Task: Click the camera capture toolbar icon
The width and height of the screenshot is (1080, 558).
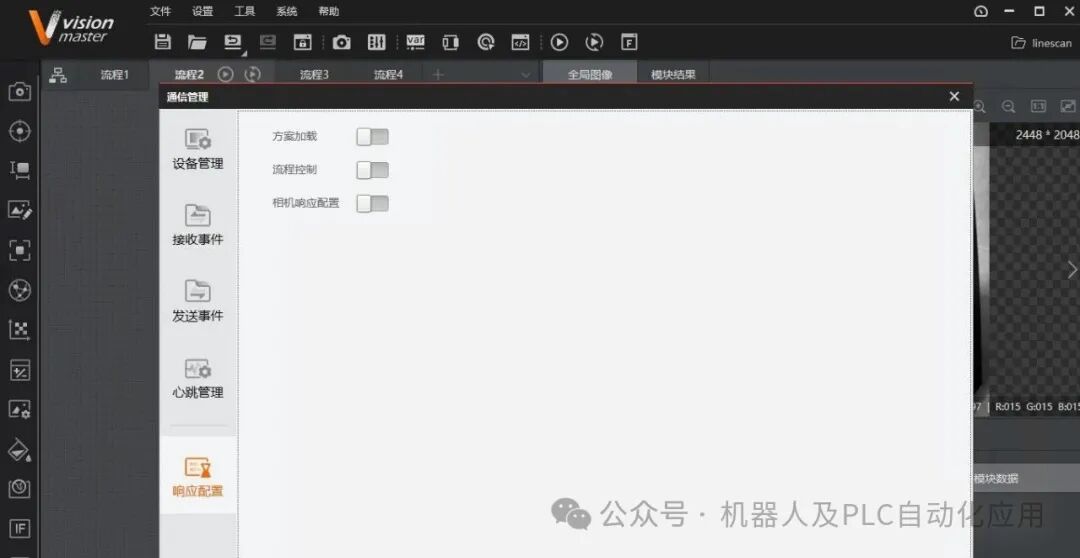Action: 341,43
